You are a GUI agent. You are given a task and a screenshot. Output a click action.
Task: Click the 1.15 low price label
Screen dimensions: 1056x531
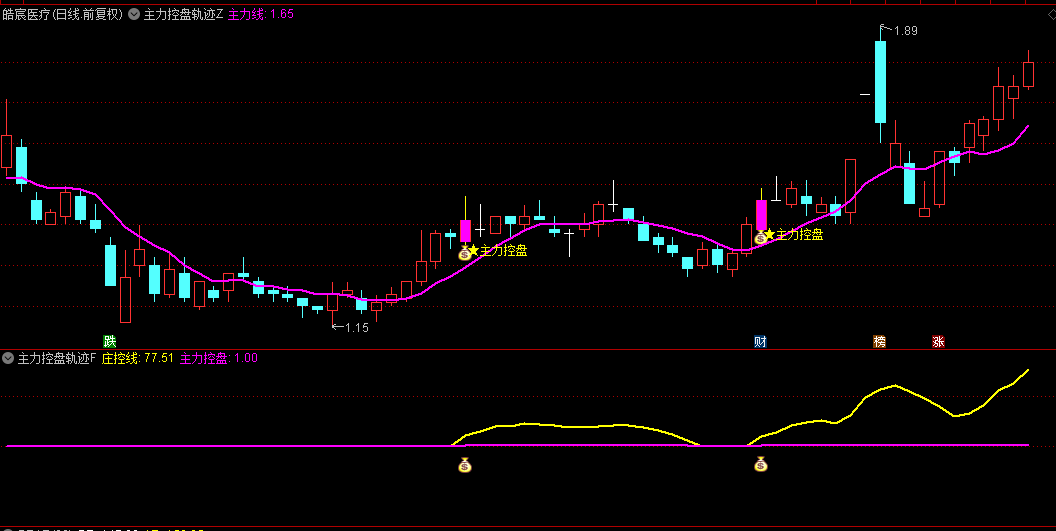pyautogui.click(x=357, y=328)
